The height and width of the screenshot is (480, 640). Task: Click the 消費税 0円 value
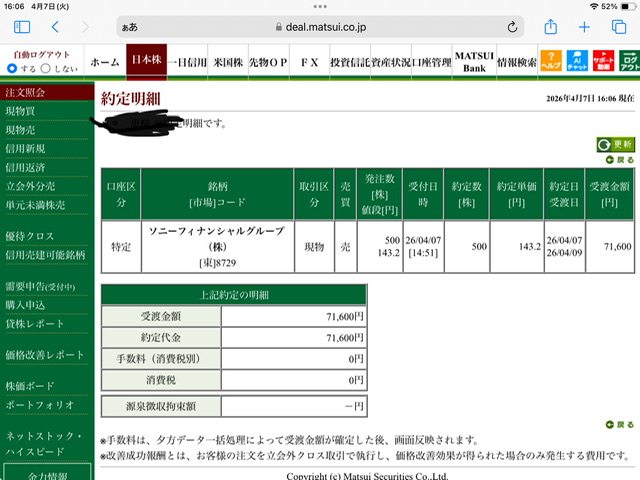tap(356, 380)
